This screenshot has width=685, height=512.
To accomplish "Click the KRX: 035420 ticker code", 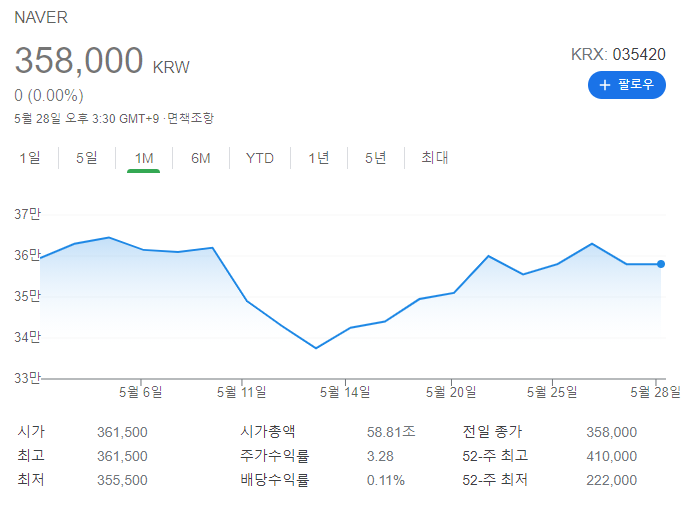I will [x=618, y=54].
